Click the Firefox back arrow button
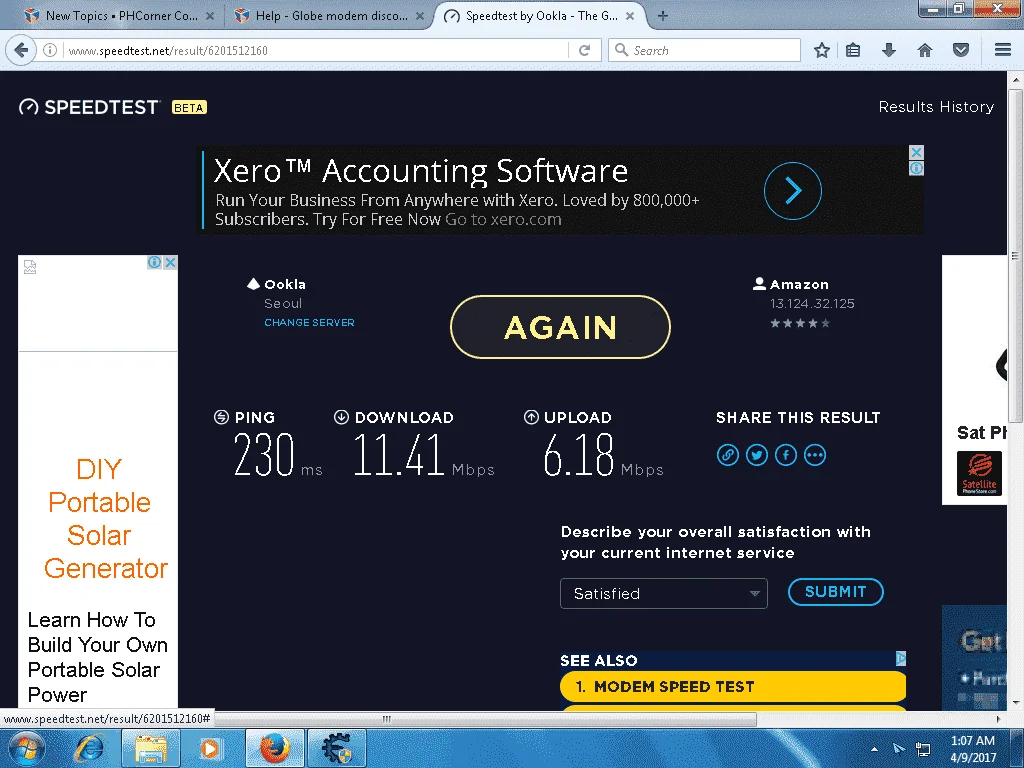Screen dimensions: 1024x768 tap(22, 50)
